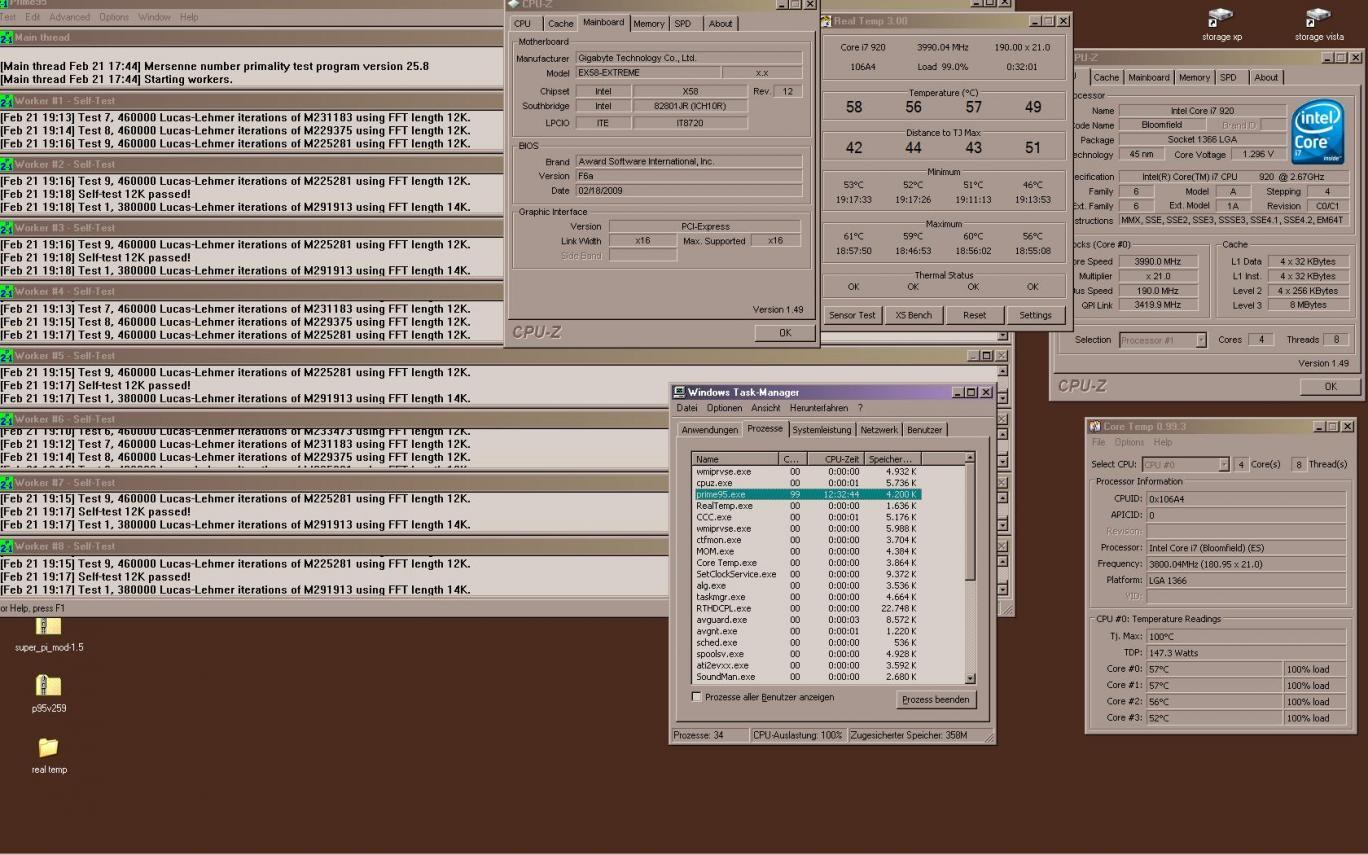Switch to CPU tab in CPU-Z mainboard window
The height and width of the screenshot is (855, 1368).
pos(522,24)
